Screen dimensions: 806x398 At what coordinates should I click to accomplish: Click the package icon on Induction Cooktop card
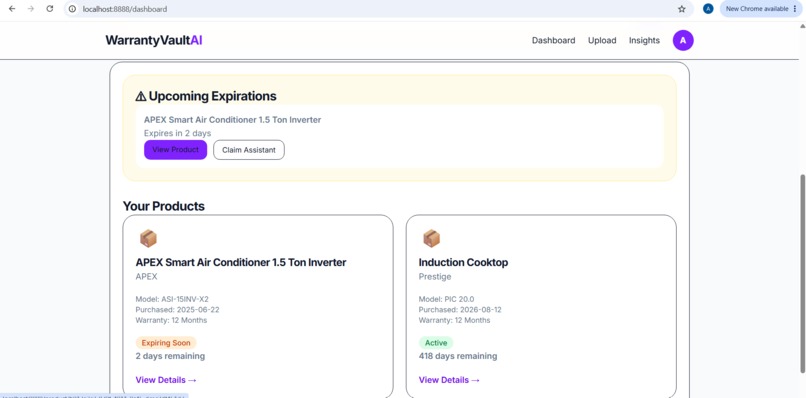pos(431,238)
